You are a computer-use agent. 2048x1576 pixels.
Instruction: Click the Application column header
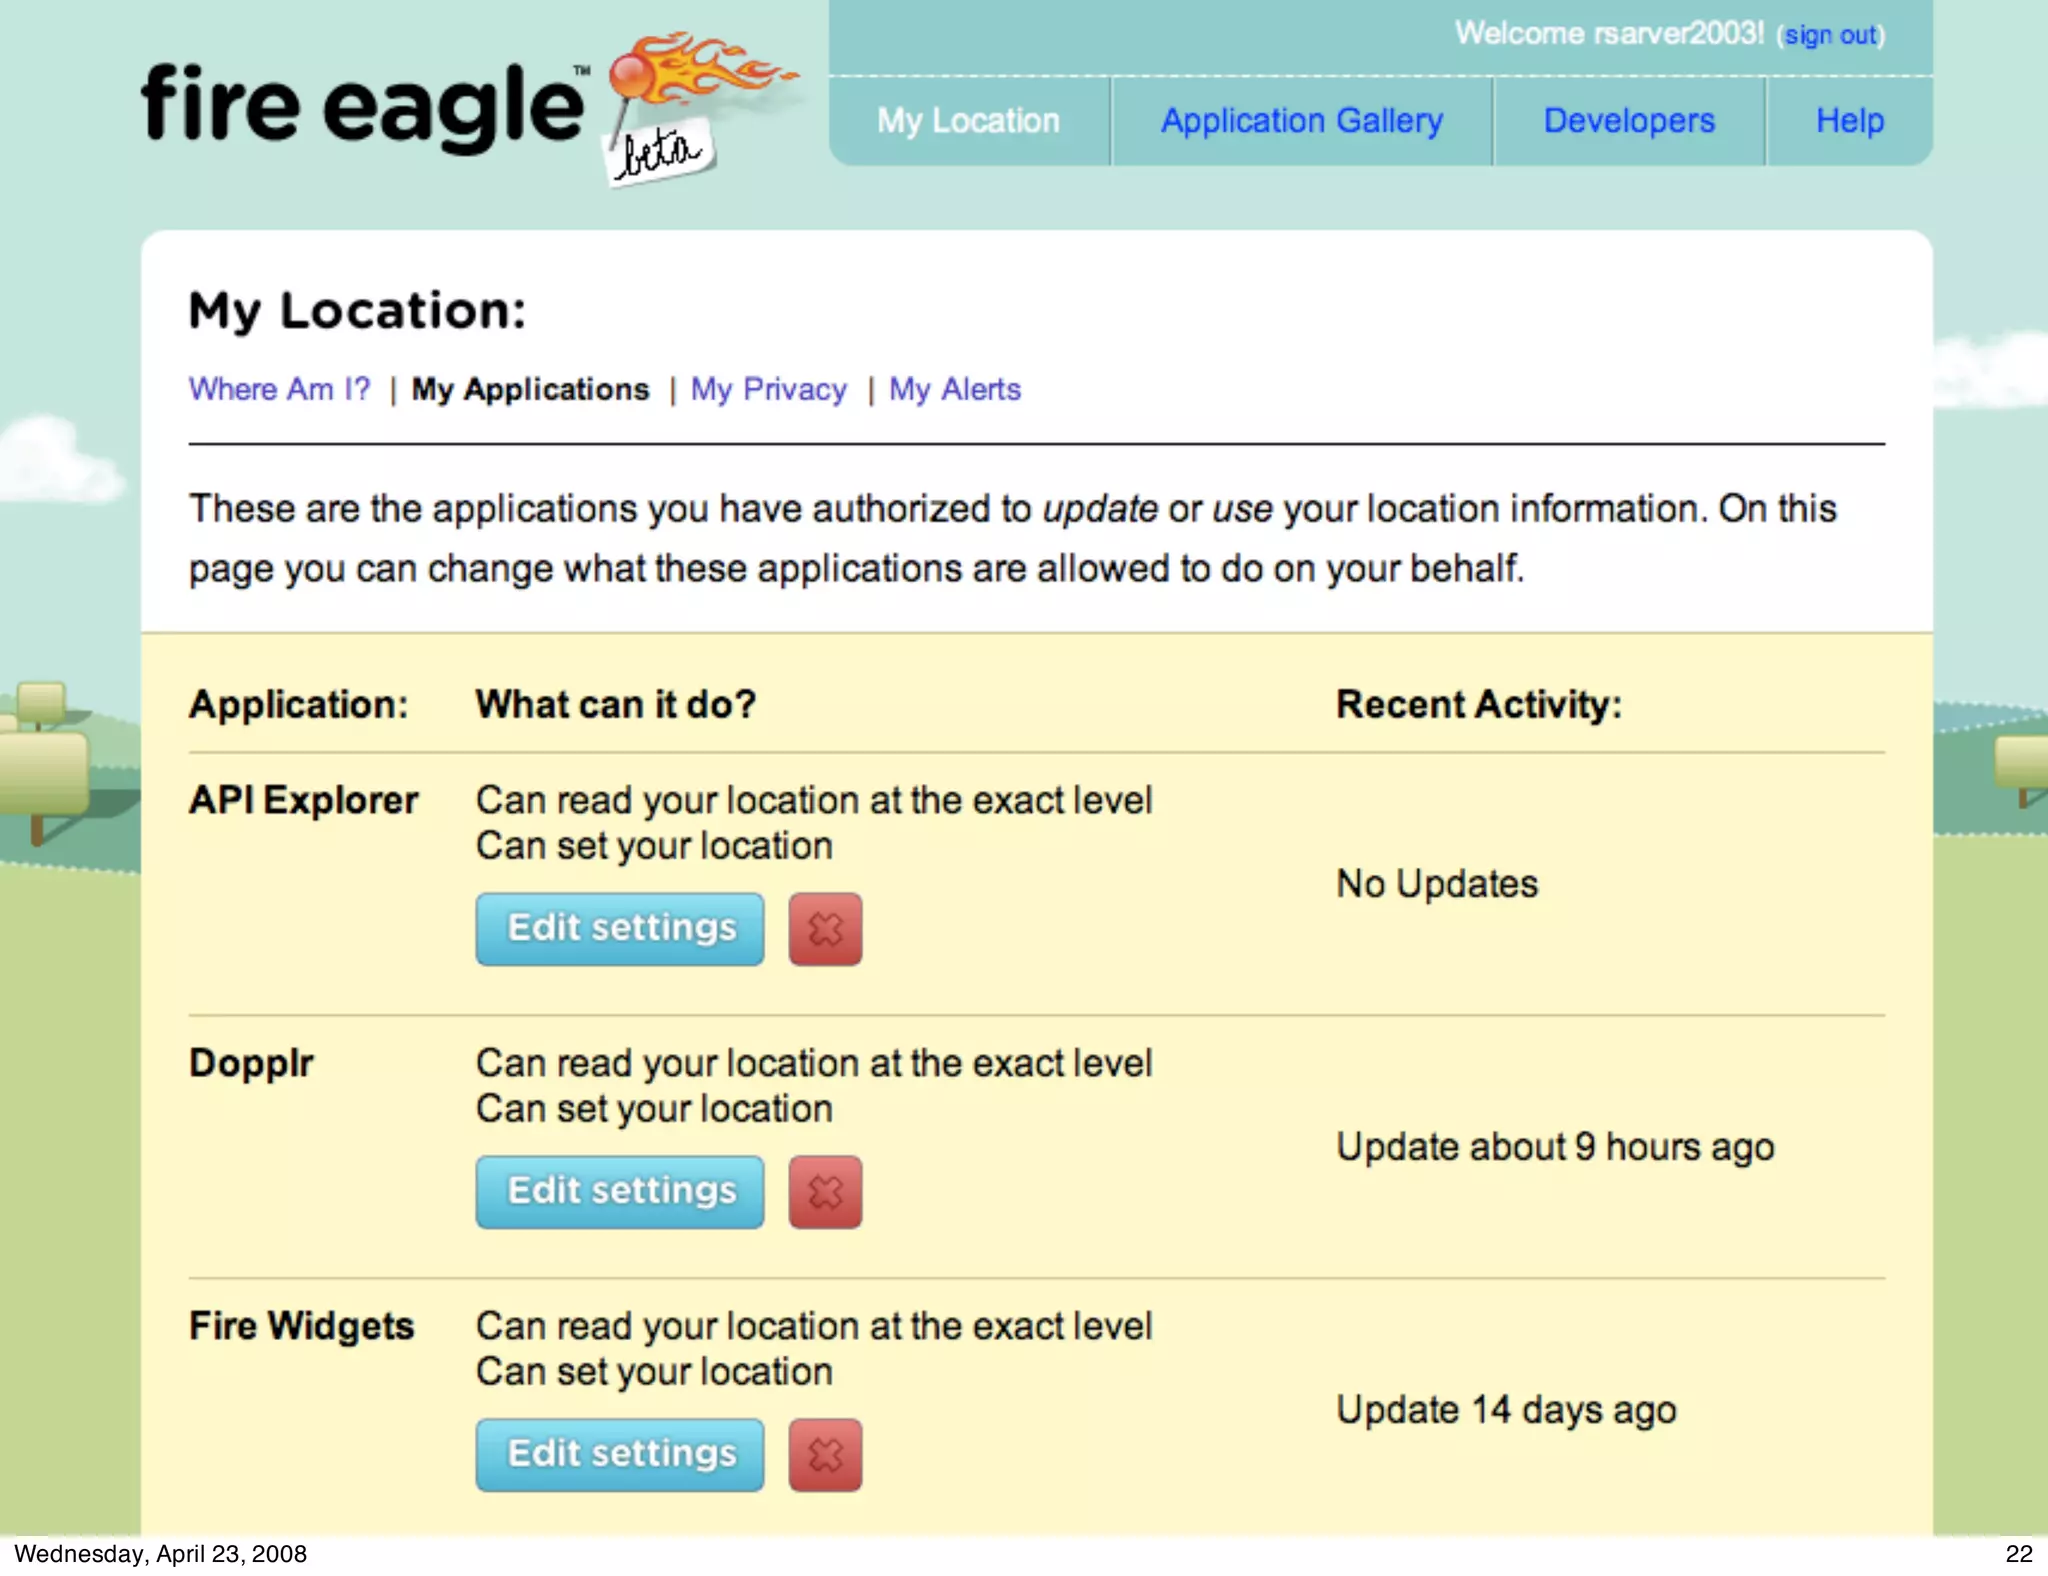click(x=299, y=705)
